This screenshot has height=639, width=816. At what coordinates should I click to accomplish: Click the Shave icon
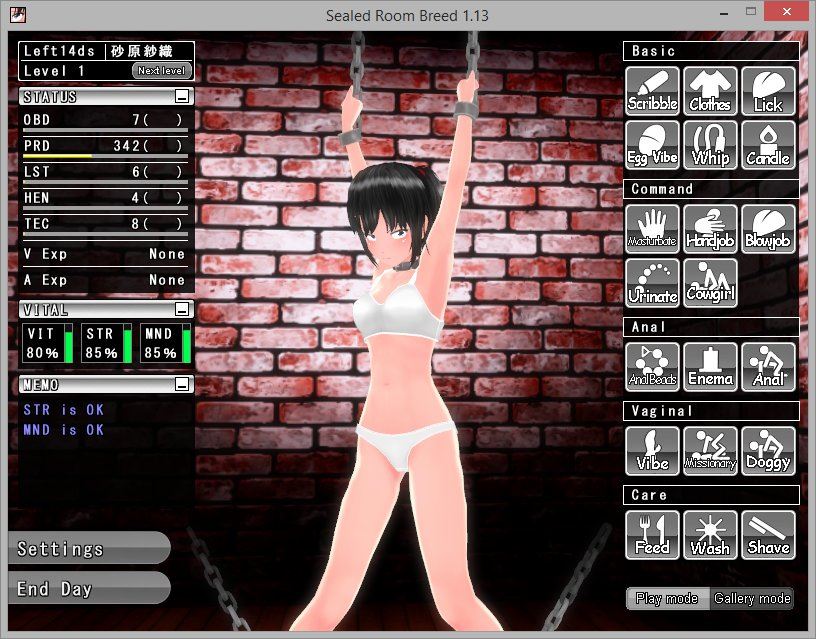769,534
